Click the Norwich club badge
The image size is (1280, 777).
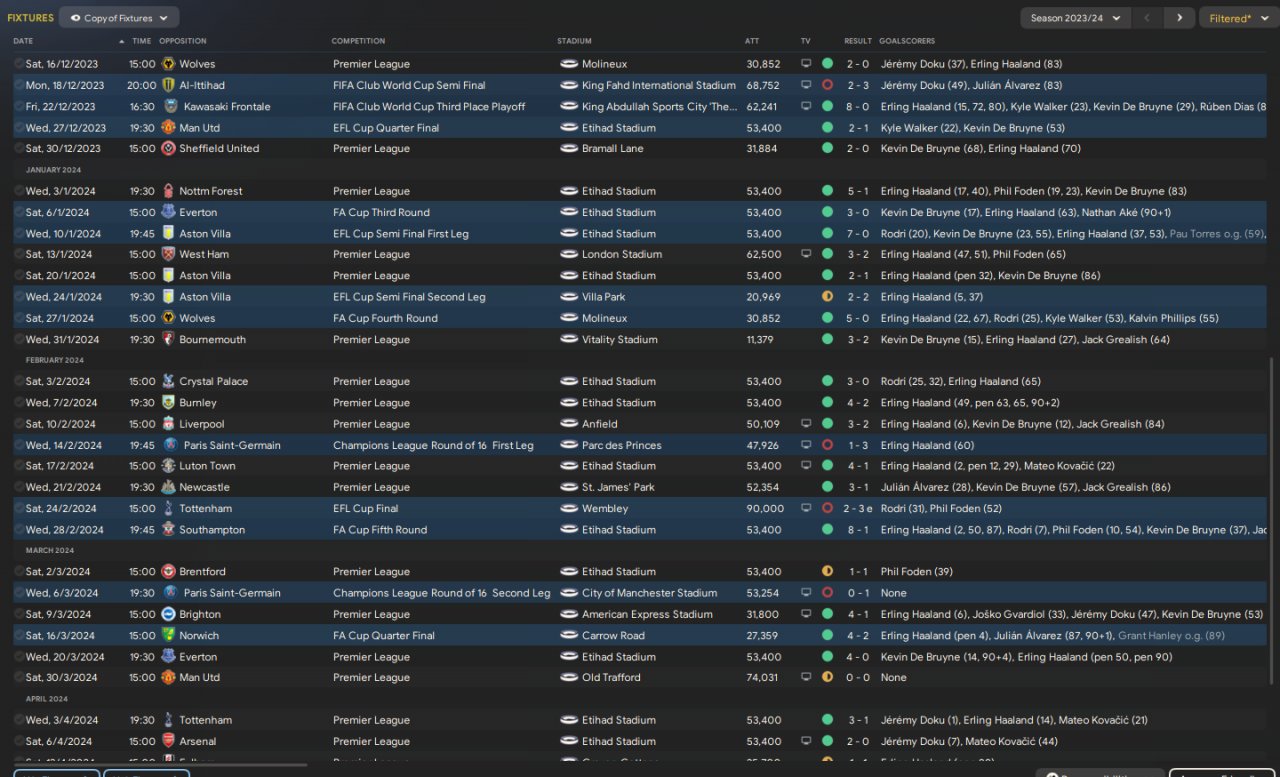[x=168, y=635]
